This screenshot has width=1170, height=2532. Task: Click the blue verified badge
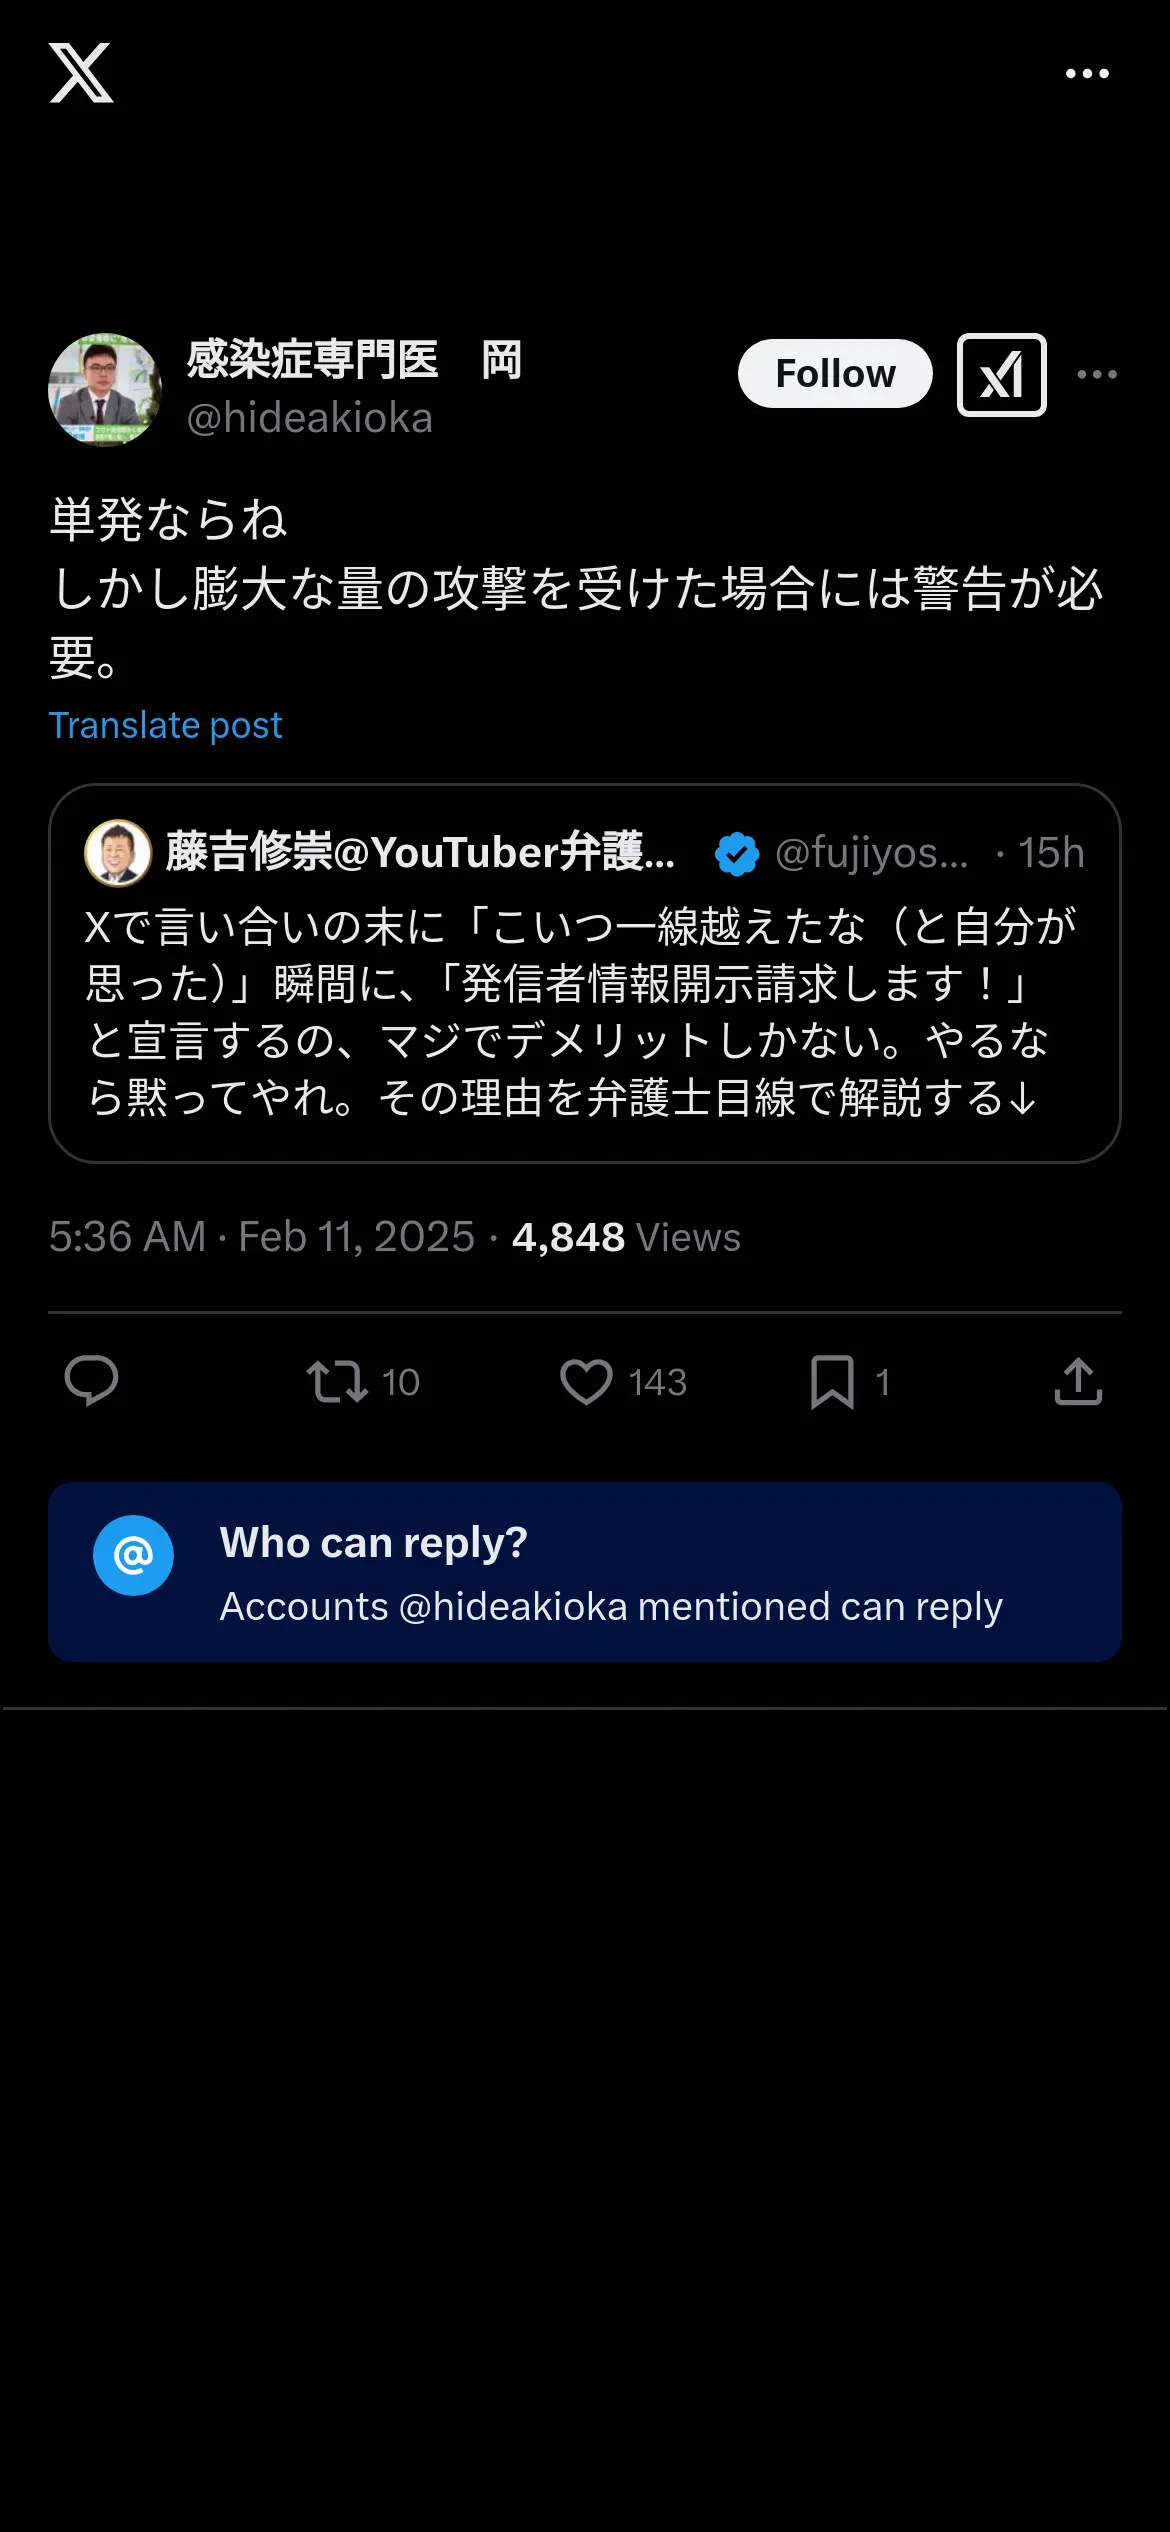pos(737,854)
